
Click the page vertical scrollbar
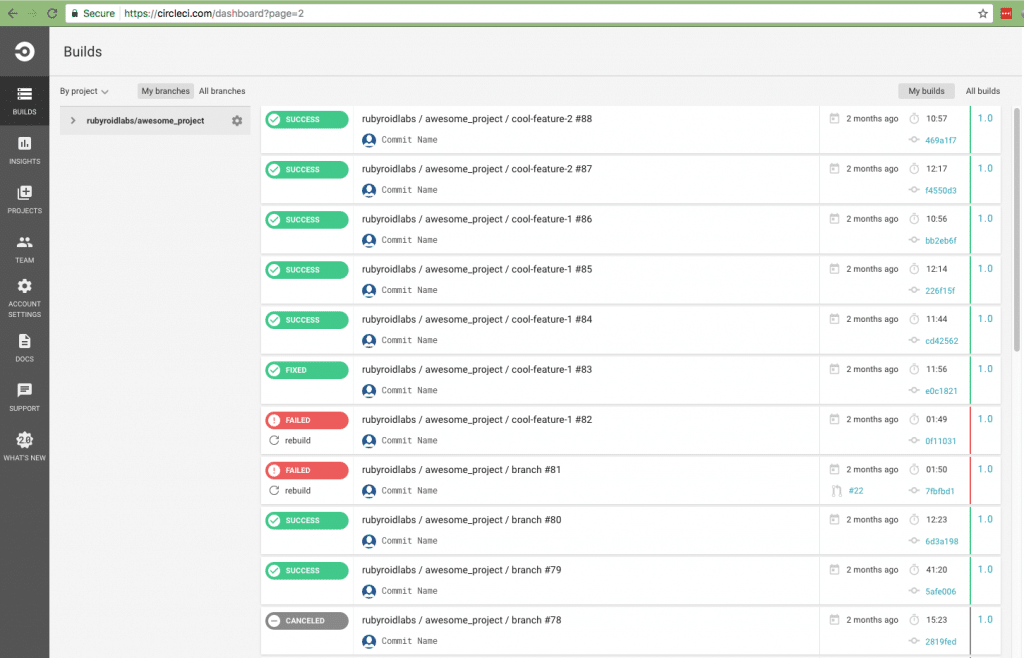[x=1017, y=230]
